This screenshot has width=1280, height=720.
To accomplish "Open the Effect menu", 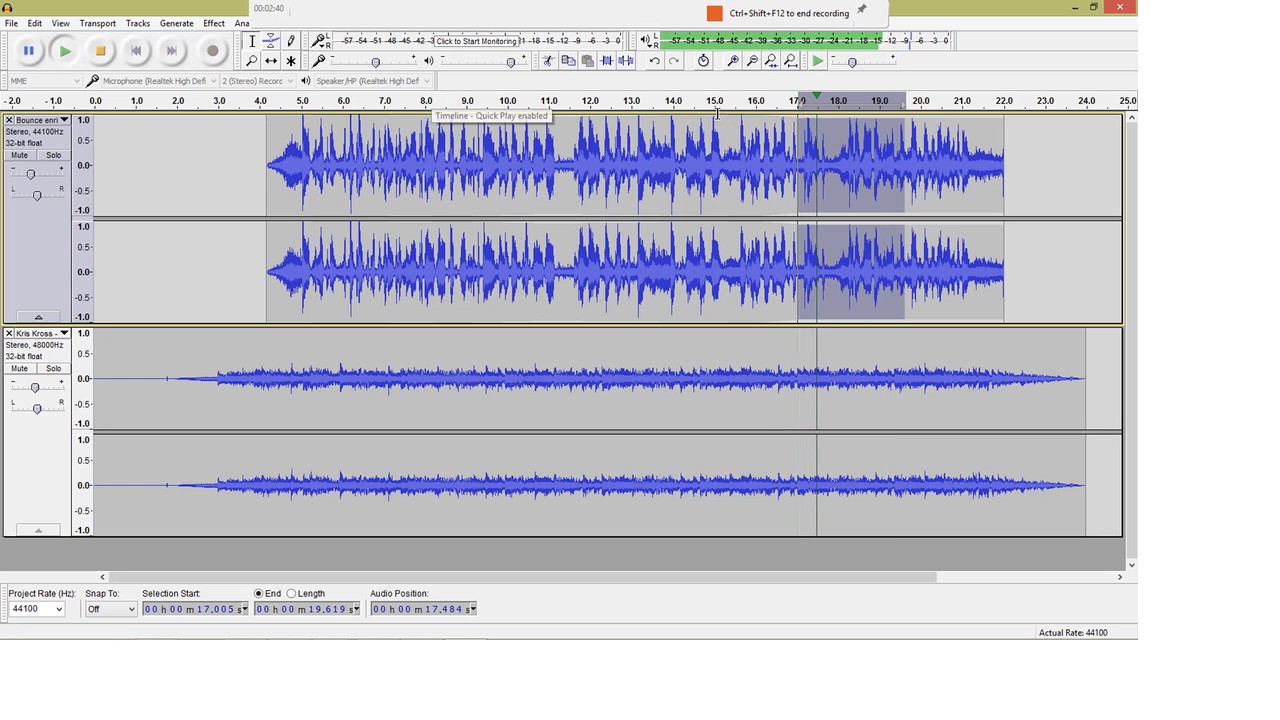I will point(214,23).
